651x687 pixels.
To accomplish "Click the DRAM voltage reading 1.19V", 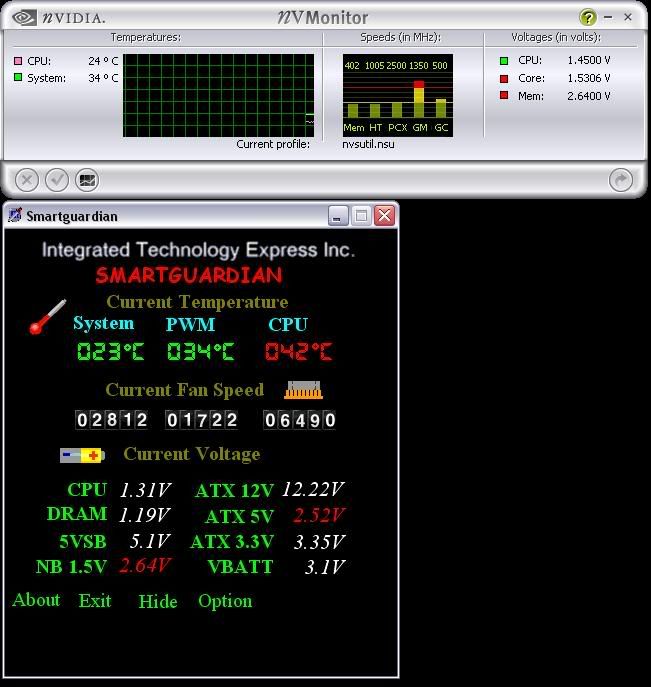I will (x=145, y=515).
